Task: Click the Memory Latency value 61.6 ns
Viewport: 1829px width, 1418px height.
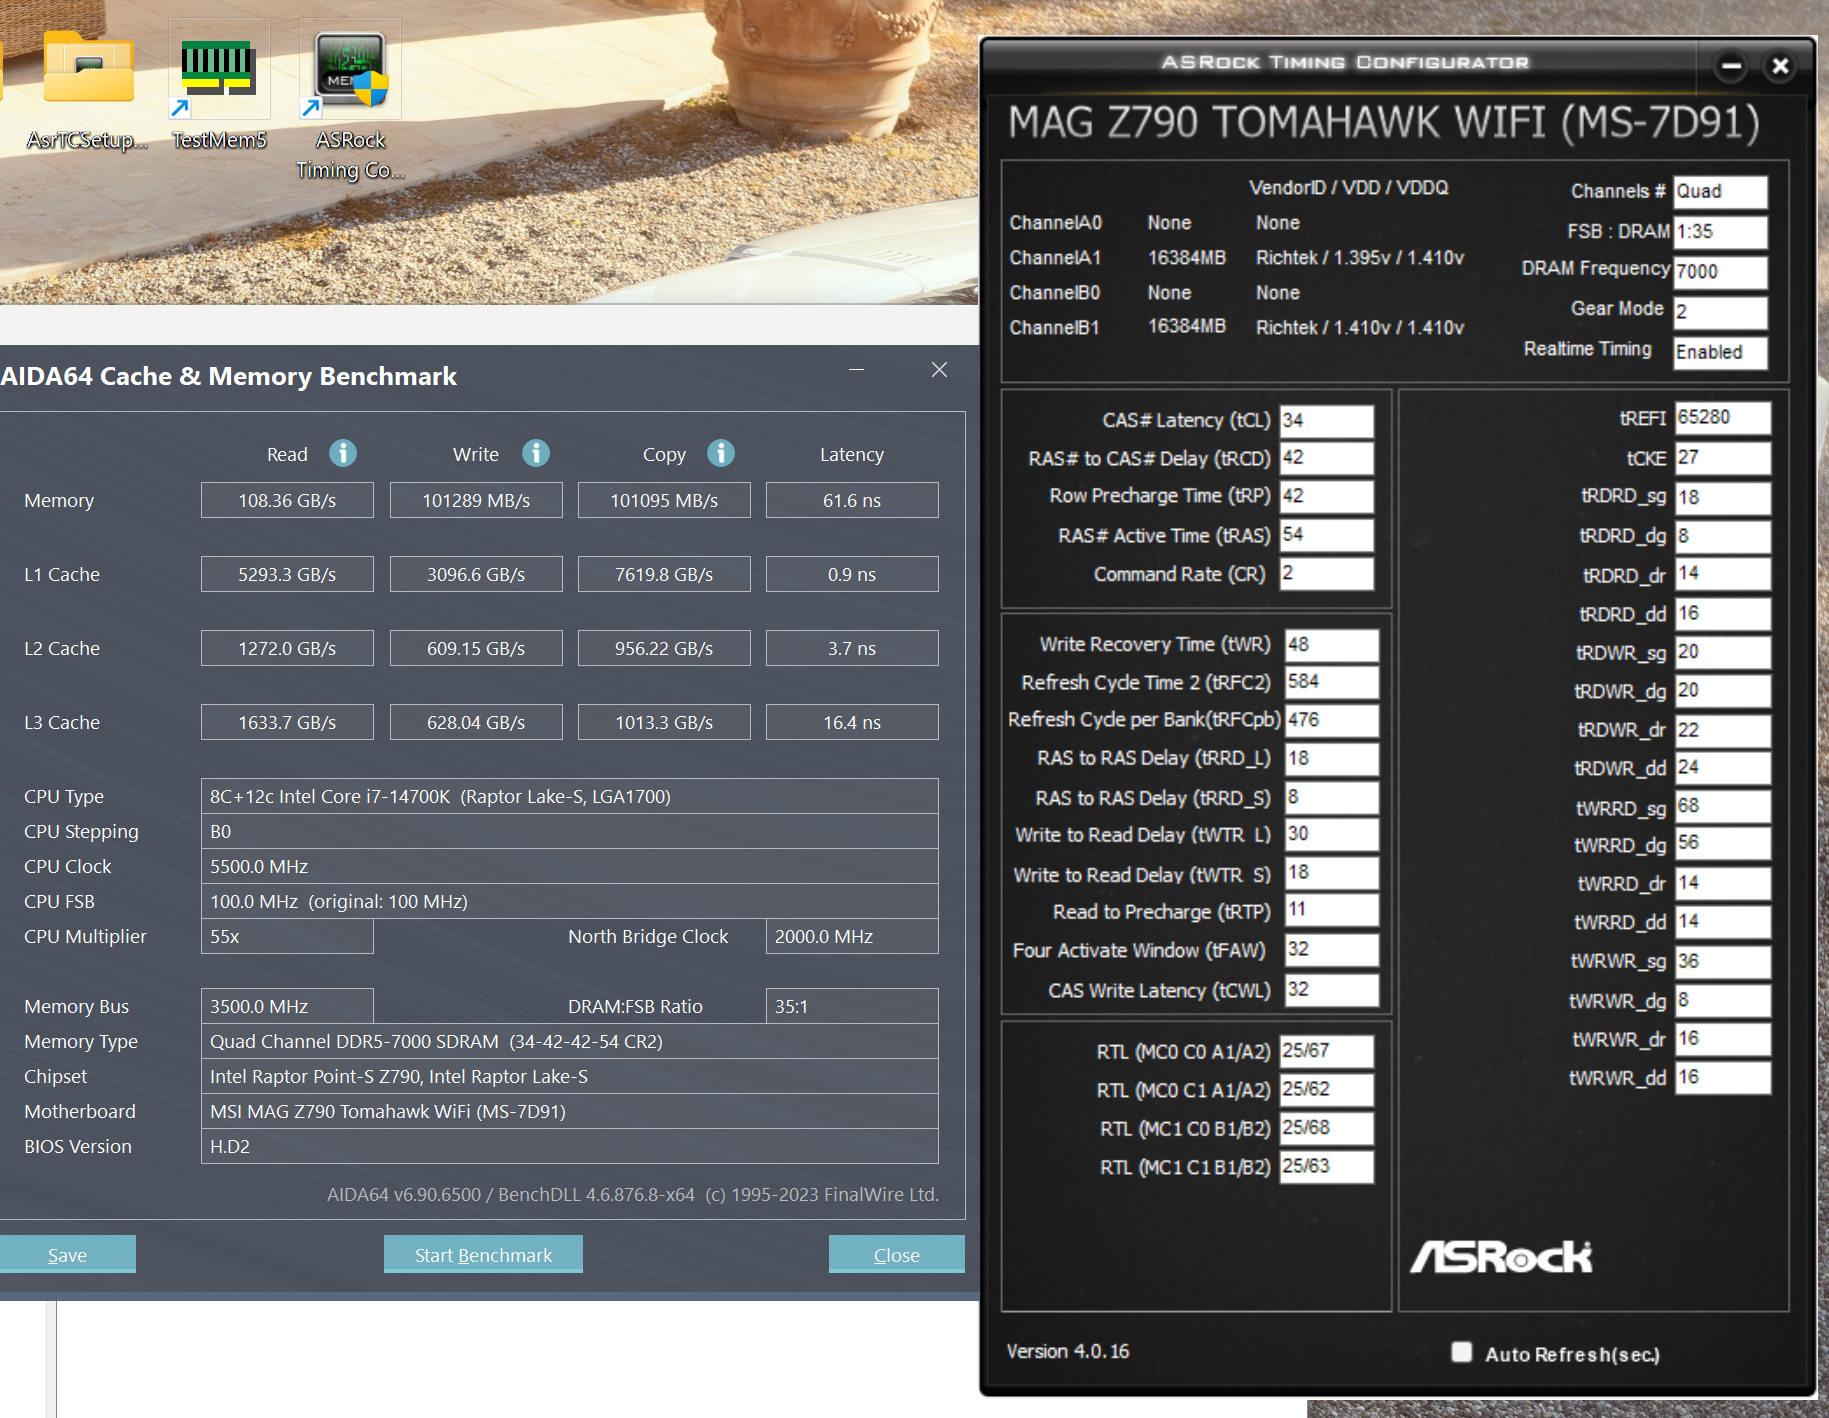Action: coord(852,500)
